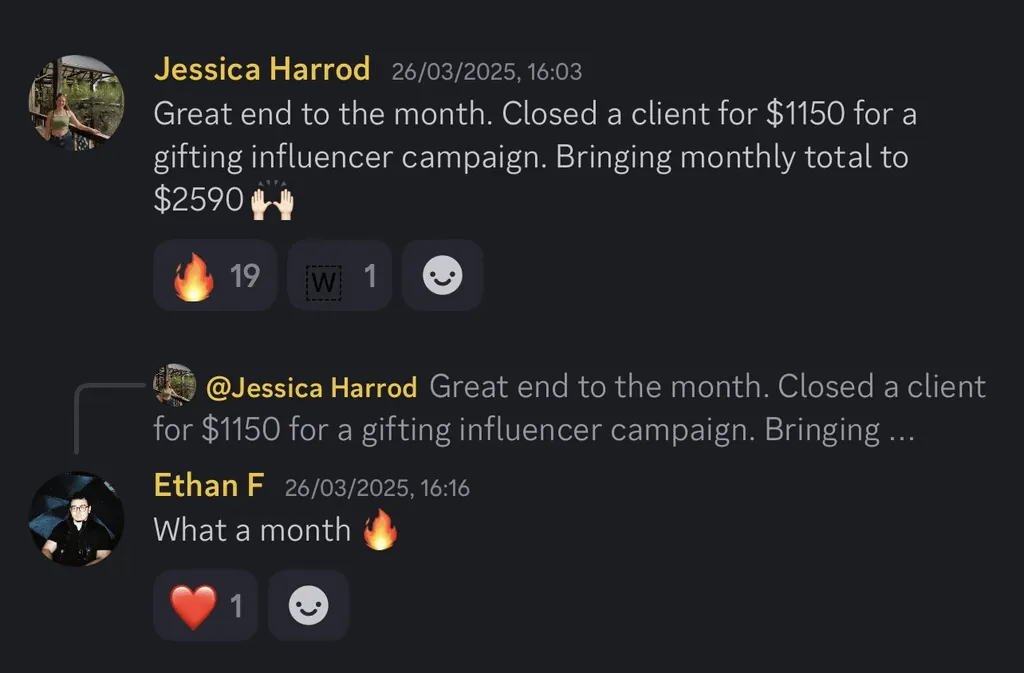This screenshot has height=673, width=1024.
Task: Jump to original message via quoted reply text
Action: click(x=569, y=408)
